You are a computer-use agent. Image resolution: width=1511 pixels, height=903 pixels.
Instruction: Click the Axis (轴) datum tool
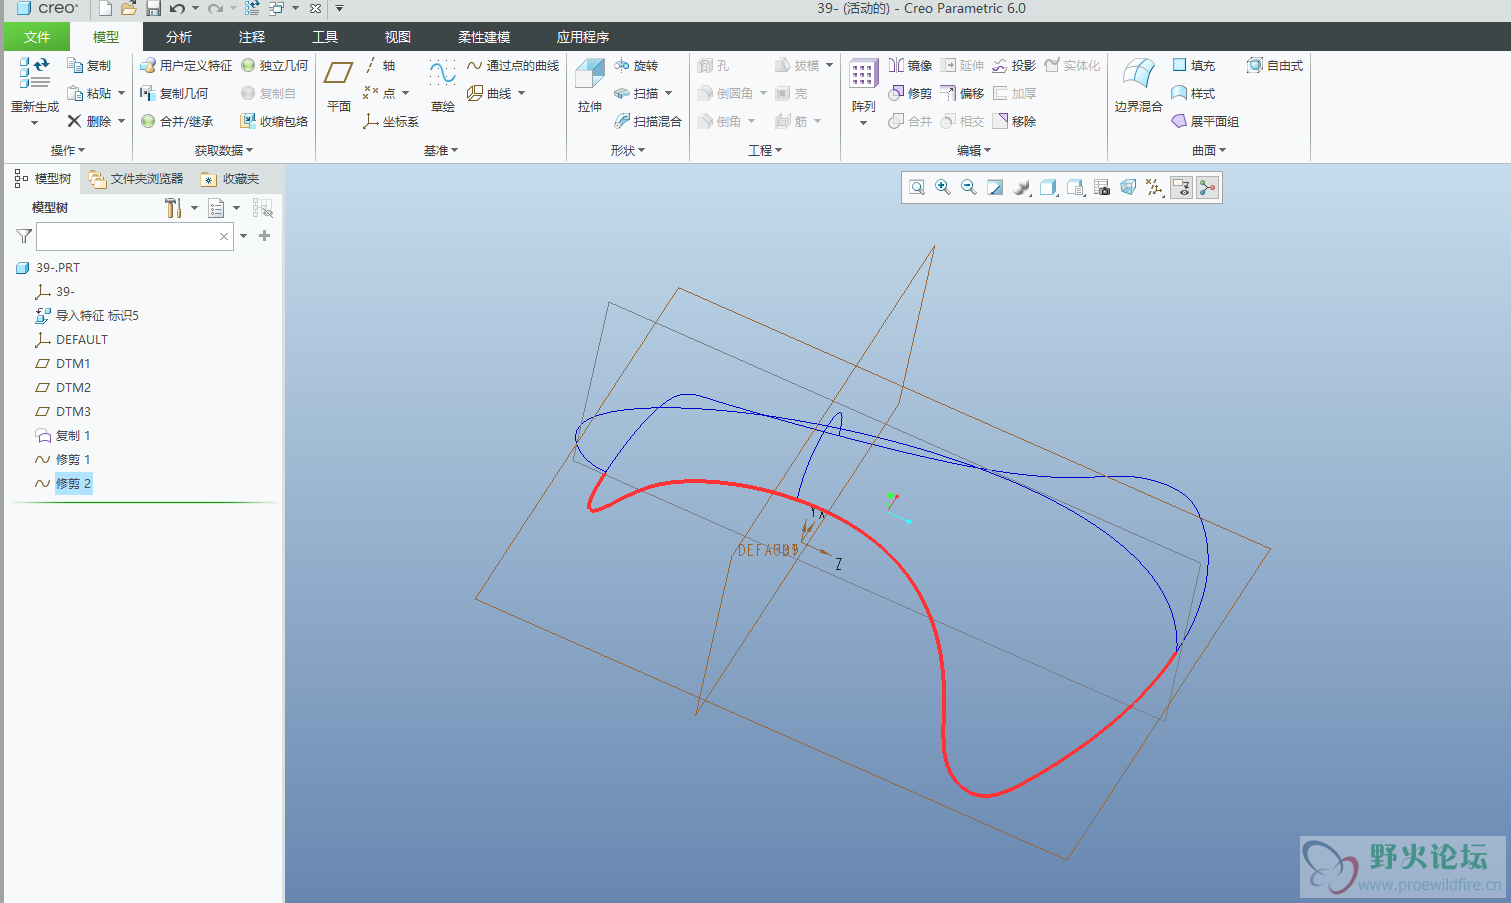point(379,65)
